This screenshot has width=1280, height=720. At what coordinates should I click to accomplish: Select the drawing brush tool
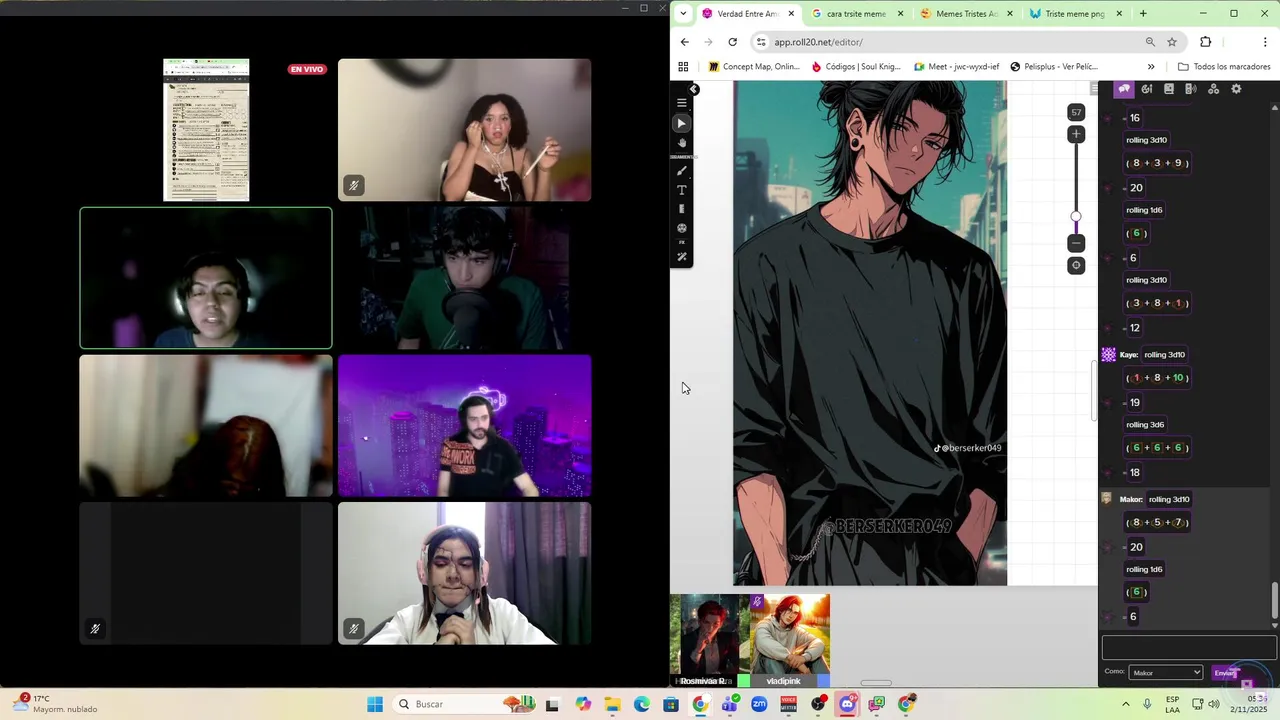(x=682, y=171)
